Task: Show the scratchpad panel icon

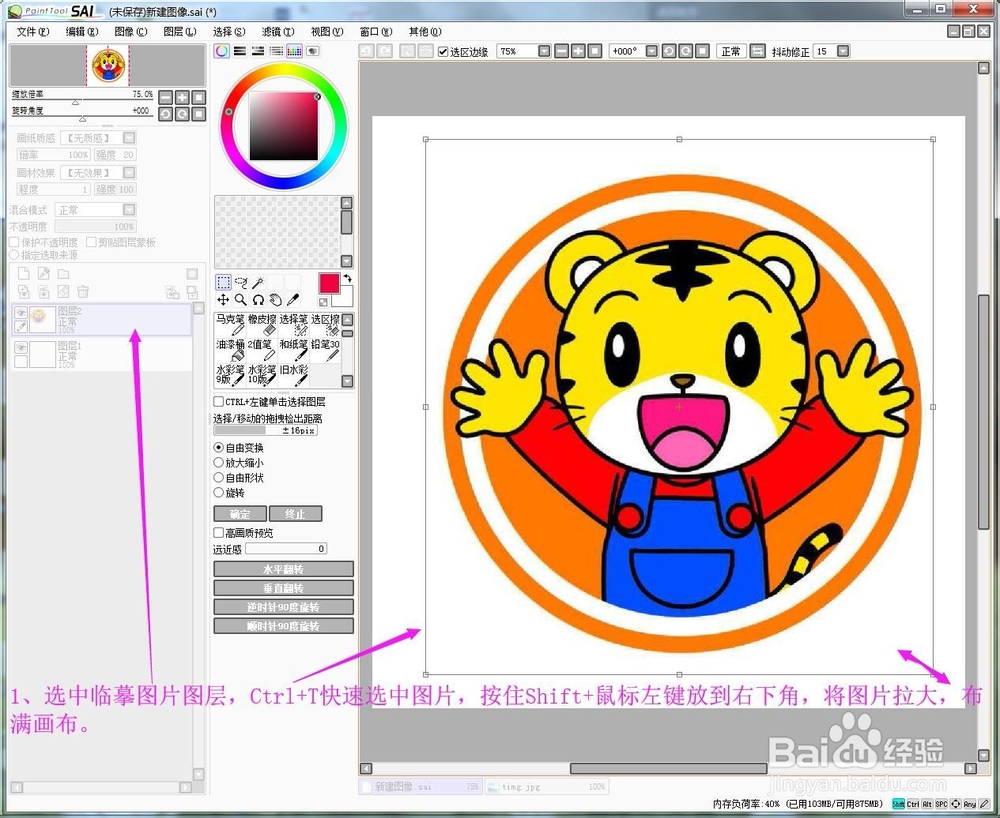Action: click(x=312, y=51)
